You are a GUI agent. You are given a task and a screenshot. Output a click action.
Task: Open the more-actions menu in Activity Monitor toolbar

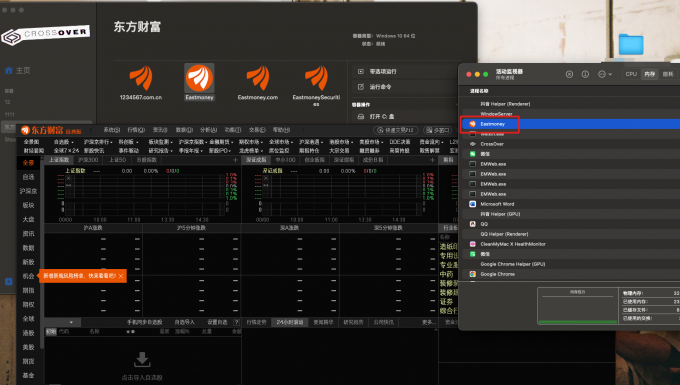[x=605, y=74]
